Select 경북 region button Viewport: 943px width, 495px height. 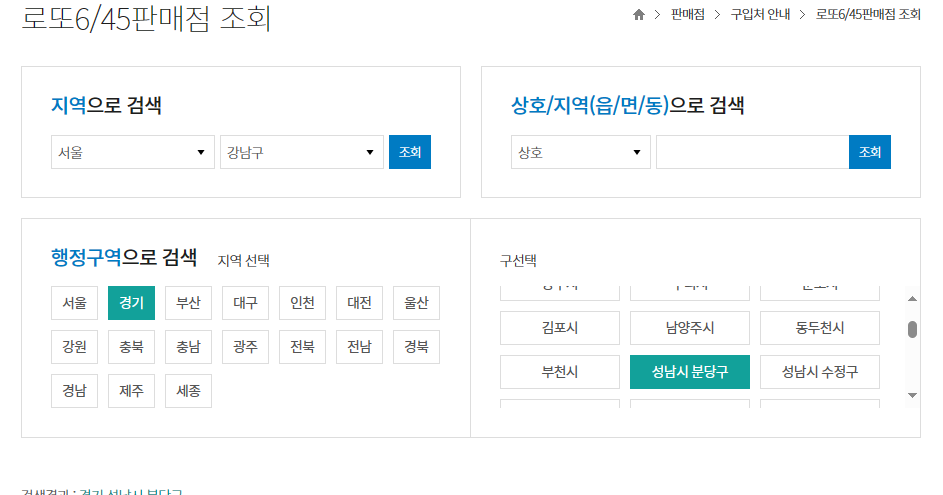coord(416,347)
